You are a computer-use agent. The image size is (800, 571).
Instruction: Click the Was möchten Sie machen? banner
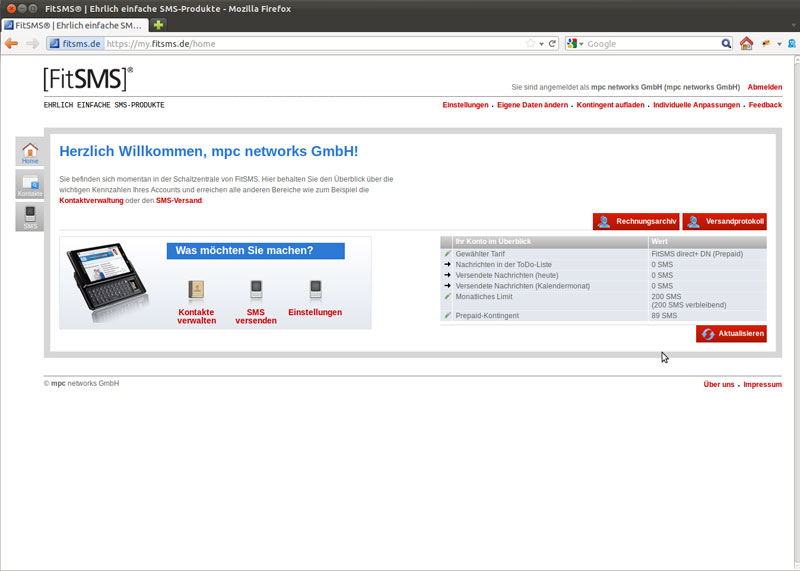coord(256,251)
